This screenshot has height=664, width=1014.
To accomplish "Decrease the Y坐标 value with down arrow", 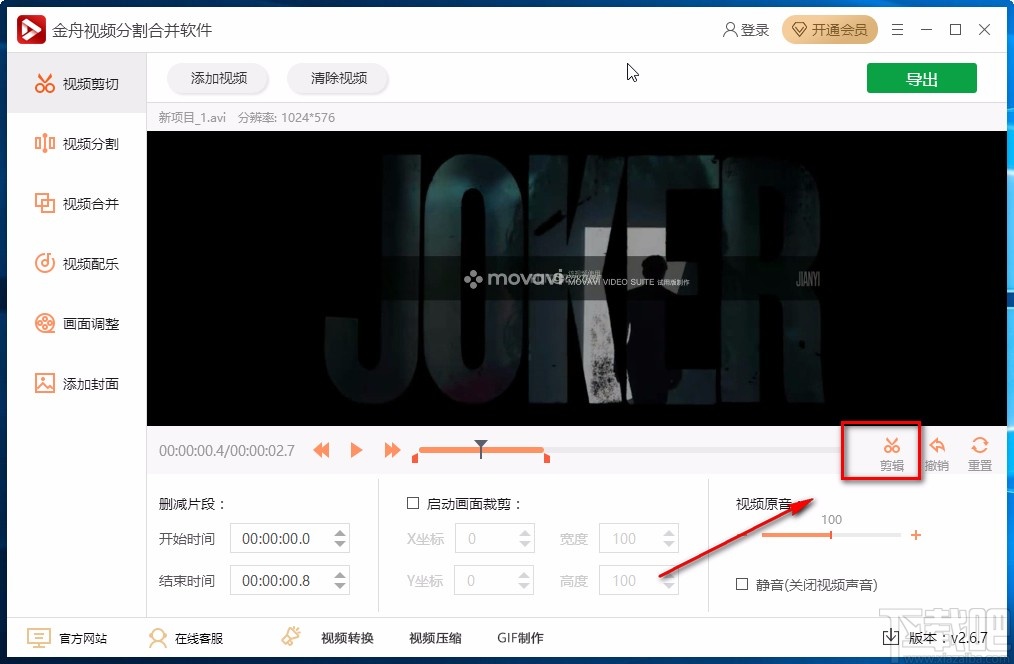I will (x=524, y=586).
